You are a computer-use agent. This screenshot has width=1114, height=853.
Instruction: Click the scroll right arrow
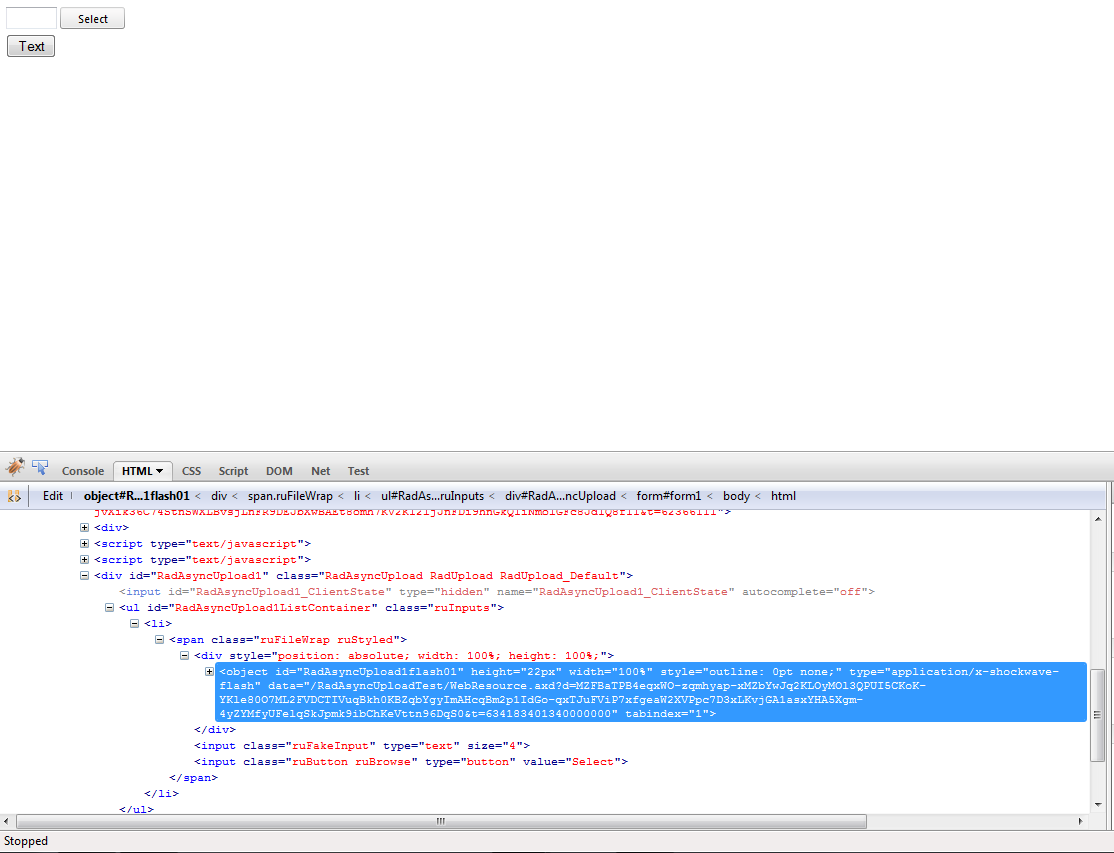tap(1081, 822)
